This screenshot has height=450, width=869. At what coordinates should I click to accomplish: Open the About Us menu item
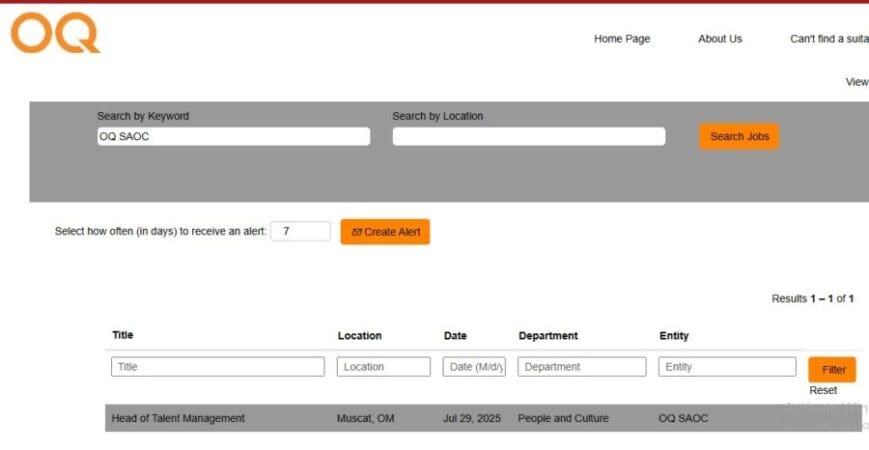720,39
